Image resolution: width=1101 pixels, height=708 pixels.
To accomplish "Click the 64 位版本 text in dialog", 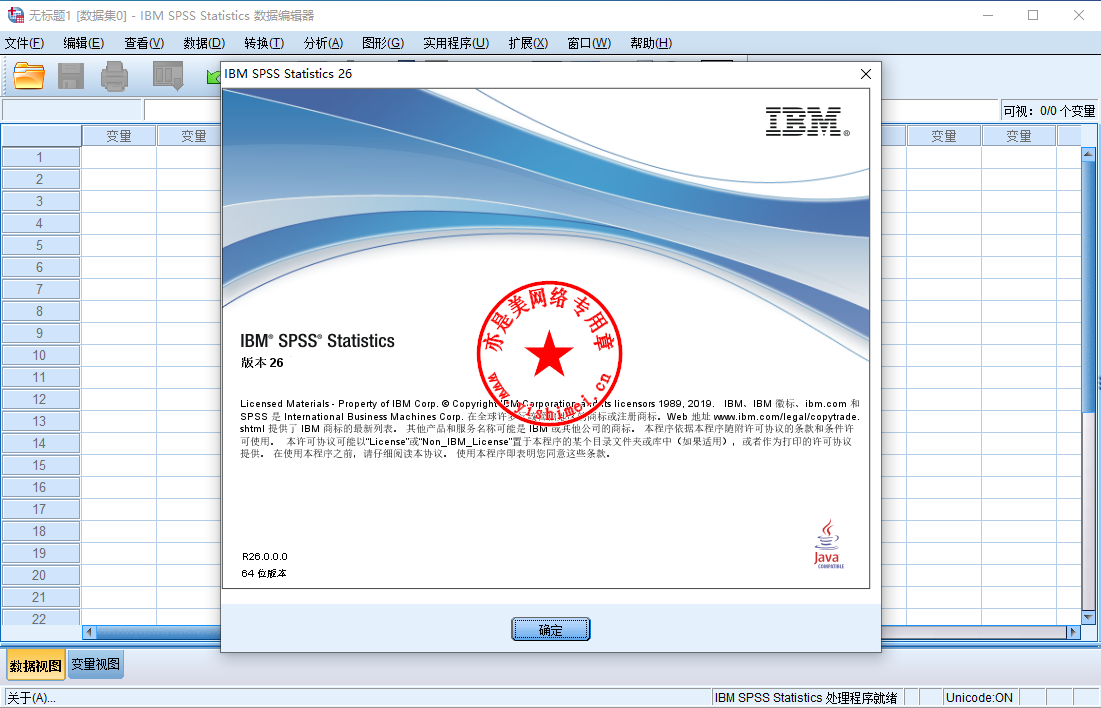I will point(264,573).
